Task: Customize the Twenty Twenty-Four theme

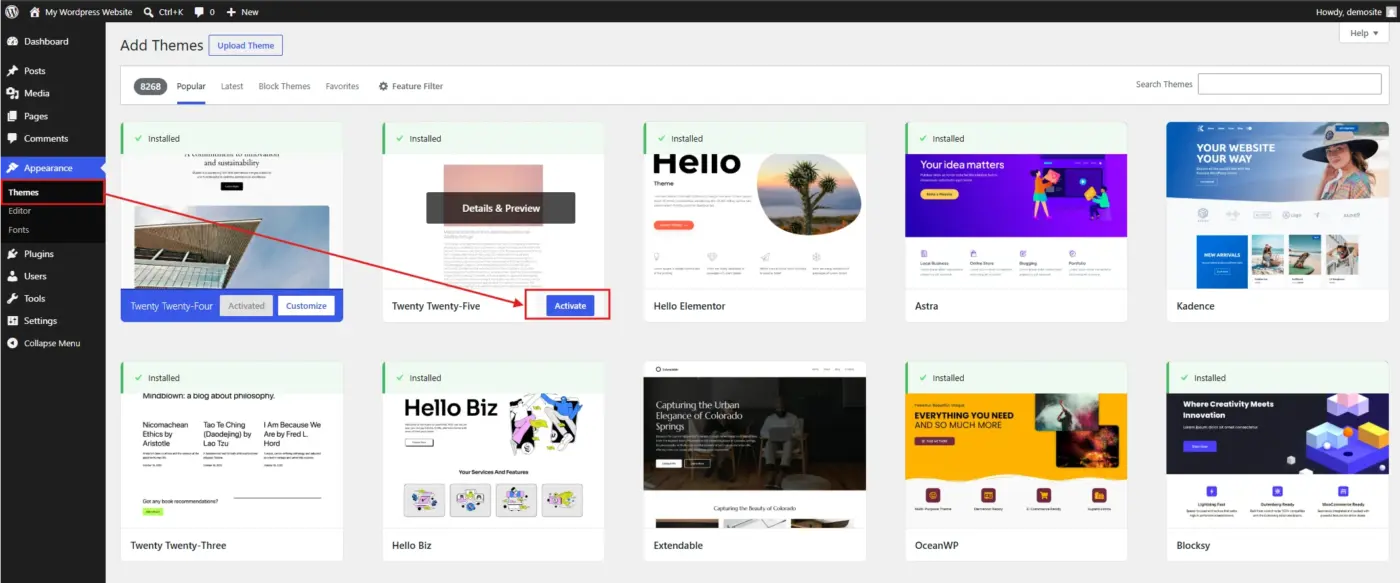Action: (306, 306)
